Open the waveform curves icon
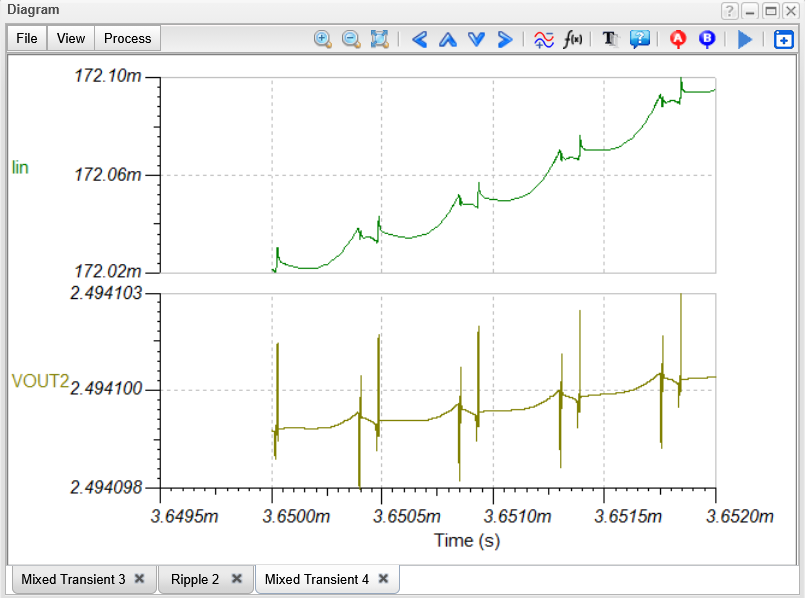 point(543,39)
